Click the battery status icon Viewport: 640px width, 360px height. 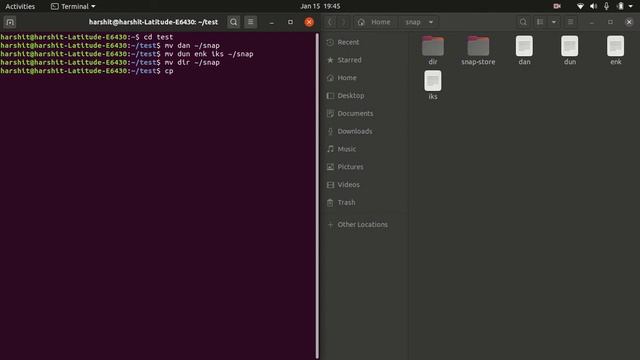(620, 6)
